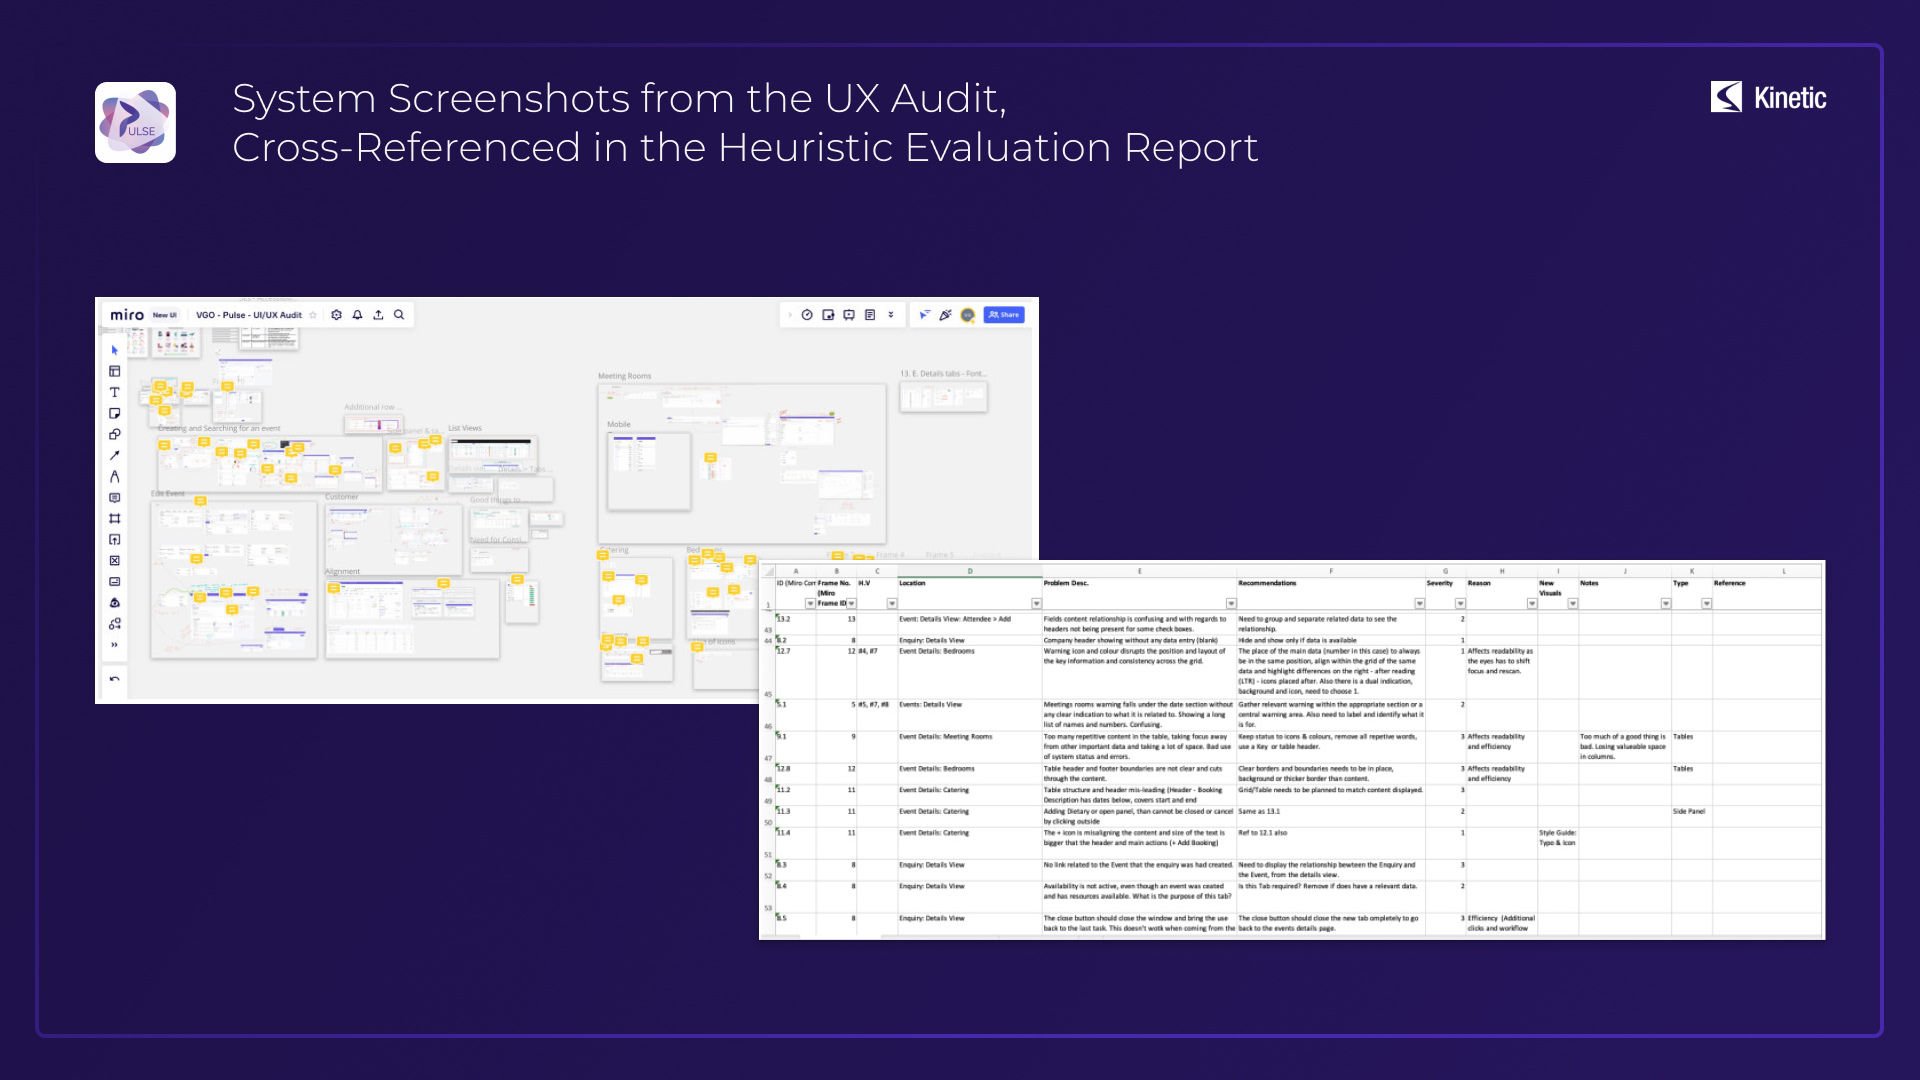Viewport: 1920px width, 1080px height.
Task: Open the apps icon below the card tool
Action: 115,602
